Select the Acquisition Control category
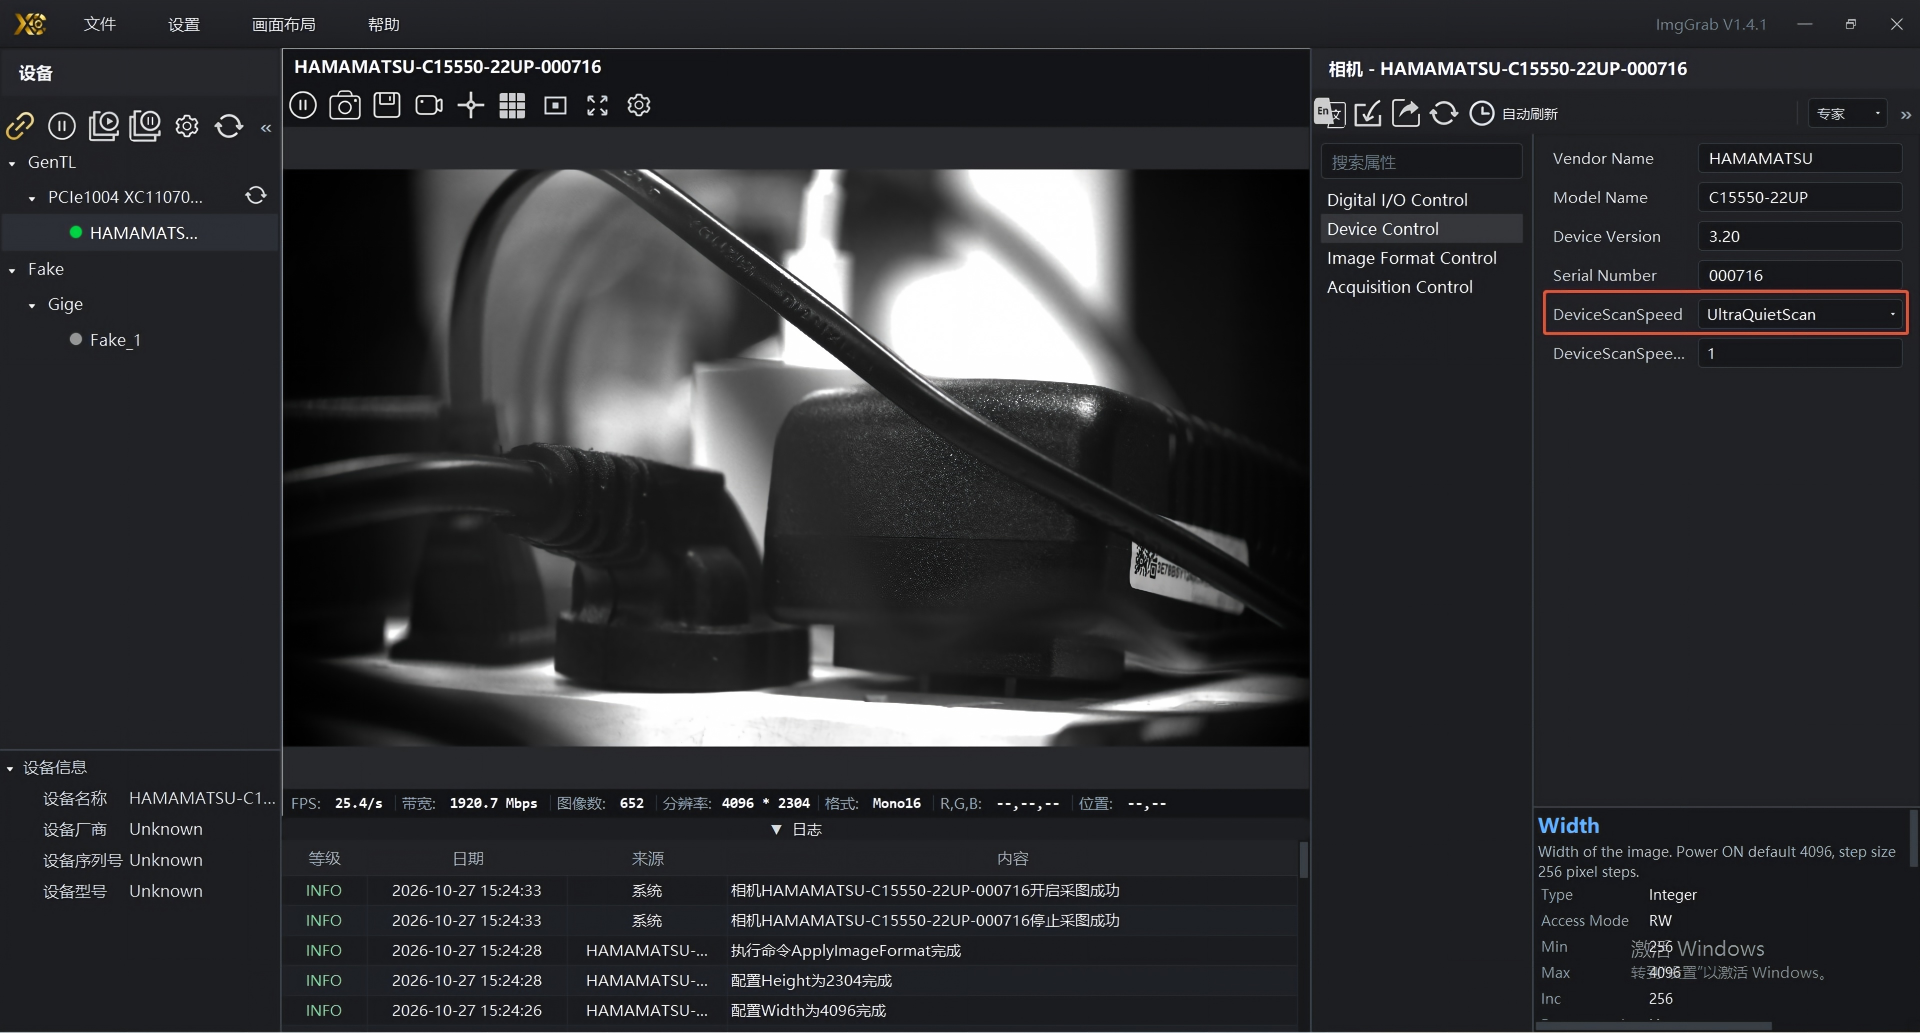 pos(1421,287)
